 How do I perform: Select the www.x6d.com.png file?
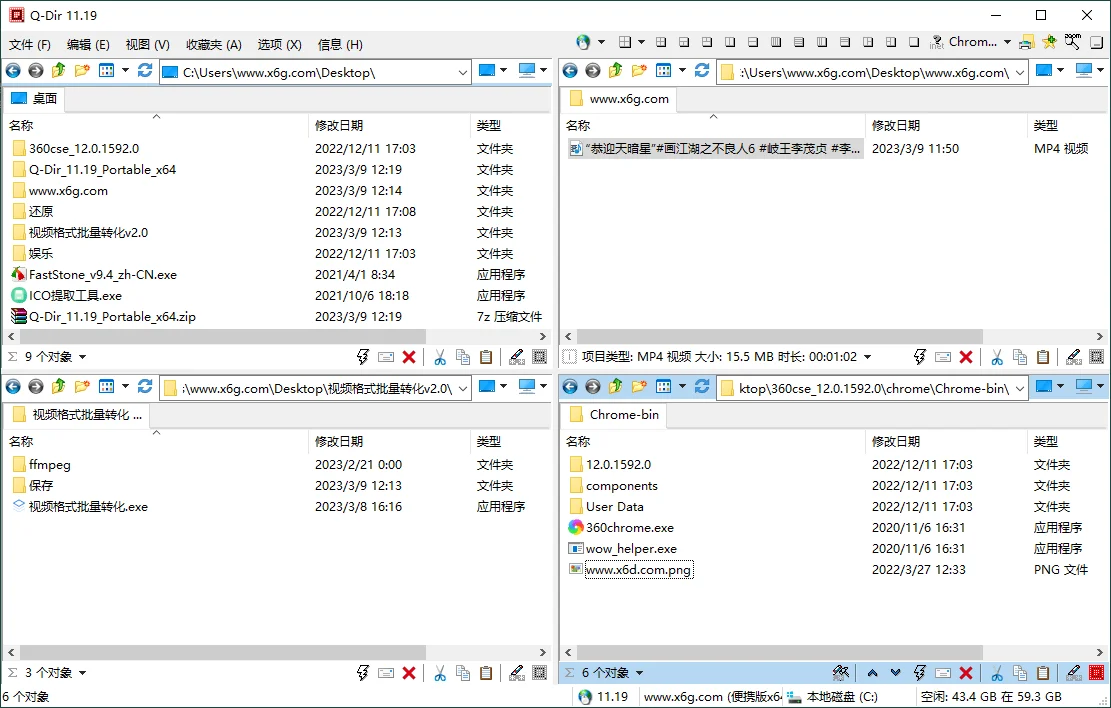(640, 570)
